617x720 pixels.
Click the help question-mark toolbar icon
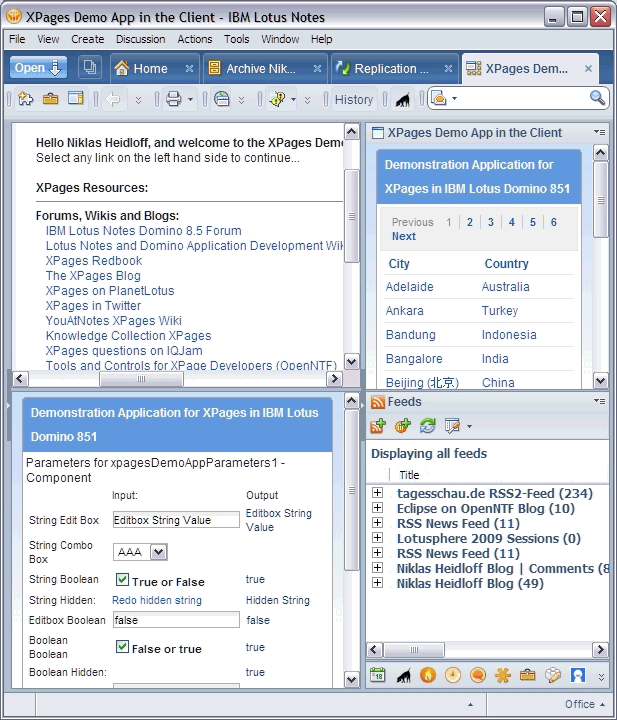[x=277, y=99]
